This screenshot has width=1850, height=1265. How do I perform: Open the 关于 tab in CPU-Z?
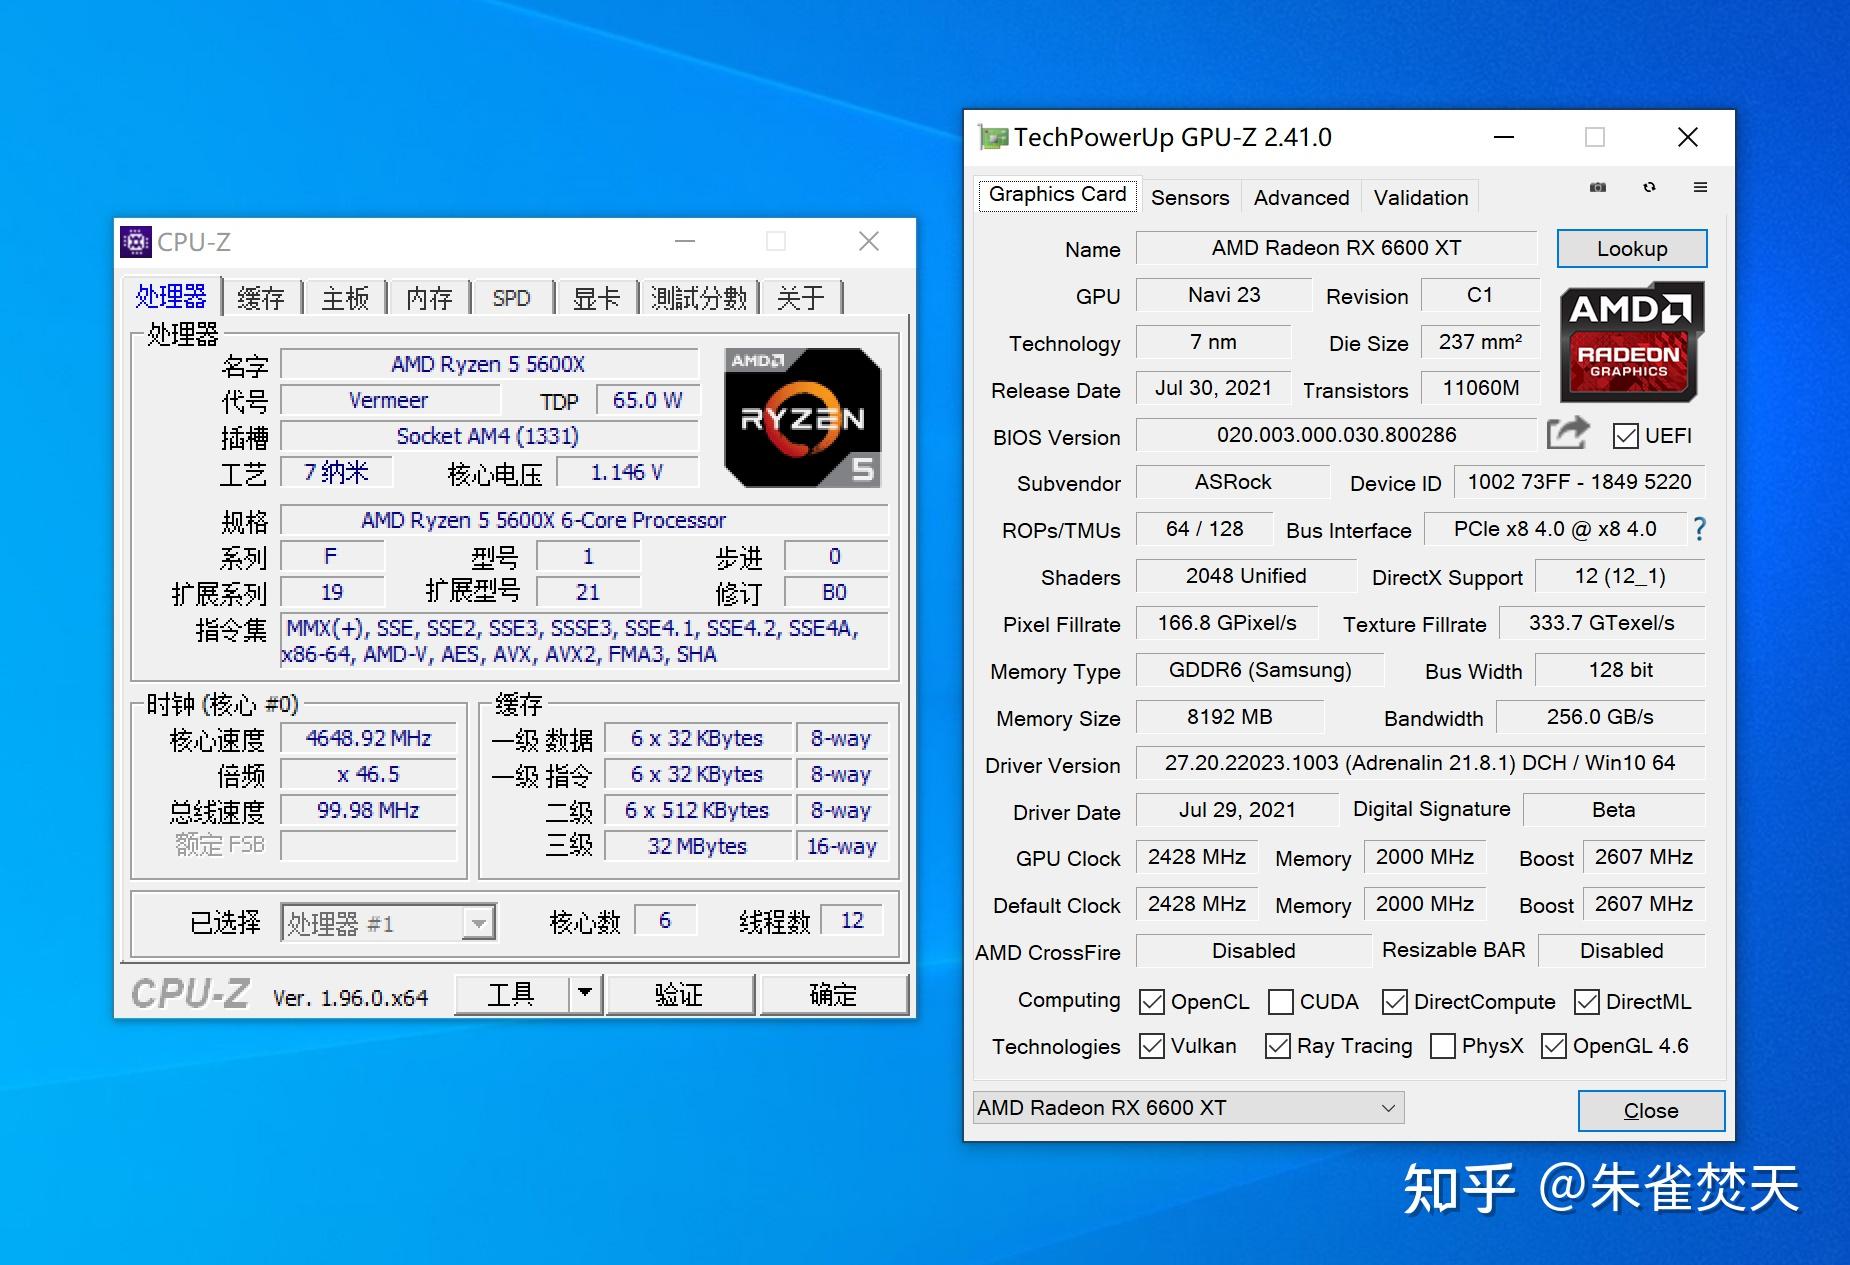tap(801, 298)
